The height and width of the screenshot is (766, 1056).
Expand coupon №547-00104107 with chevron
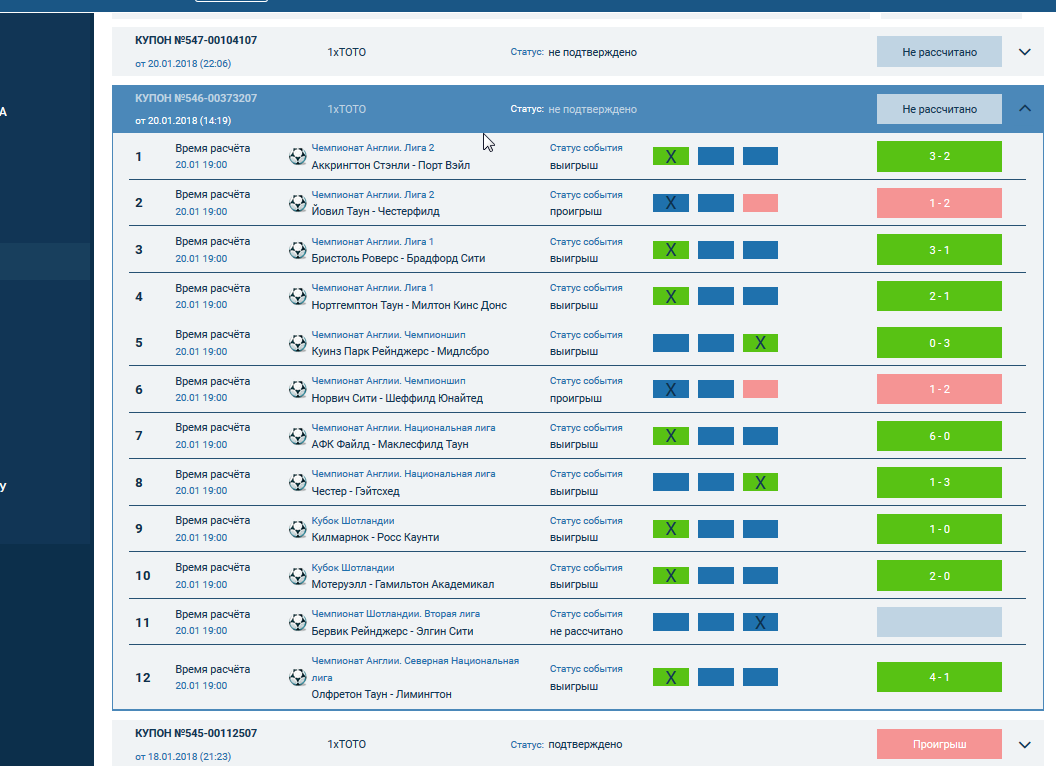coord(1024,52)
